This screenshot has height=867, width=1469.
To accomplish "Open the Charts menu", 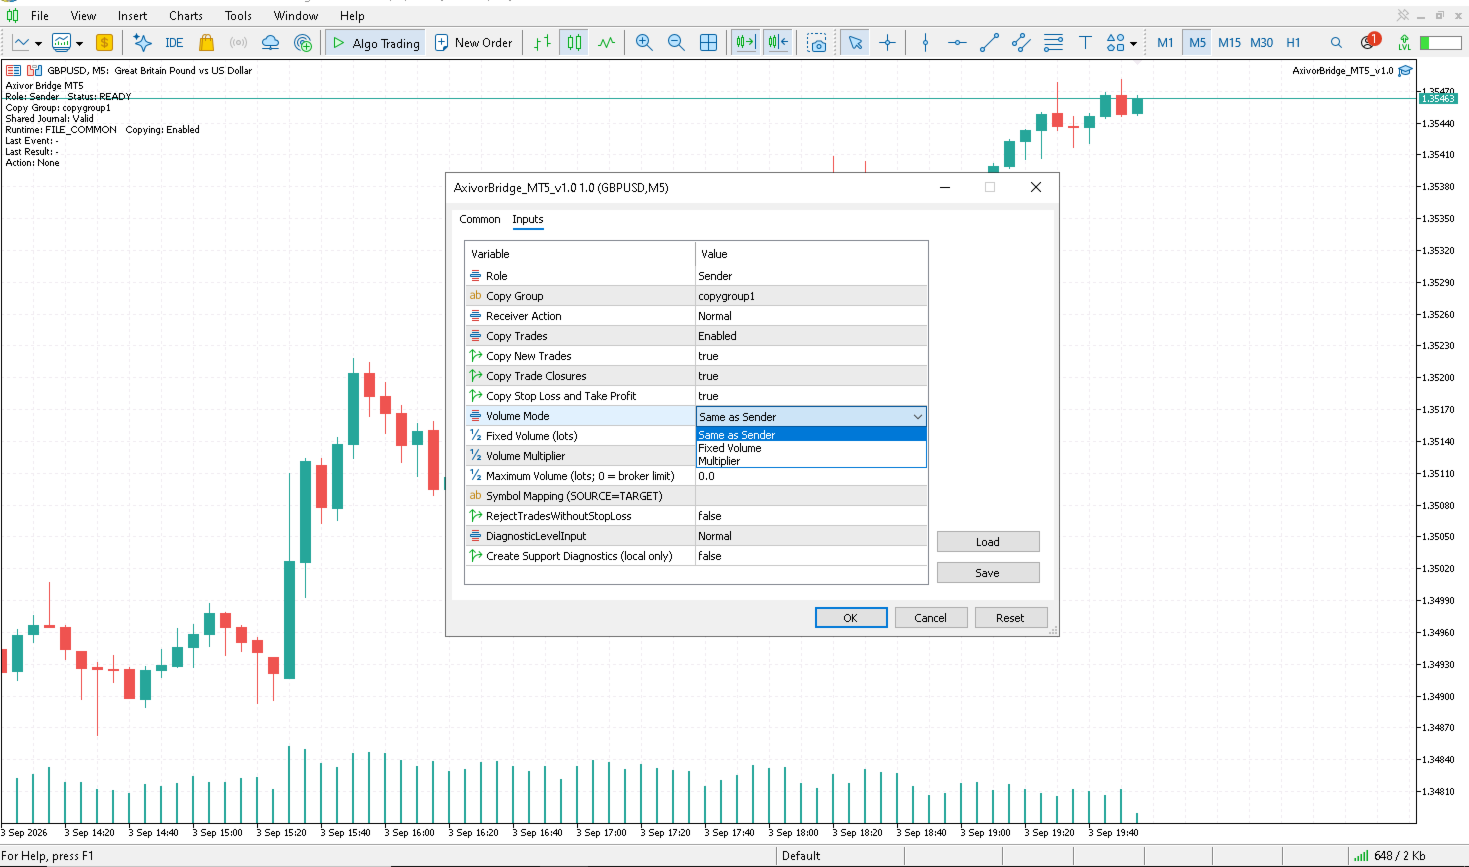I will (x=186, y=15).
